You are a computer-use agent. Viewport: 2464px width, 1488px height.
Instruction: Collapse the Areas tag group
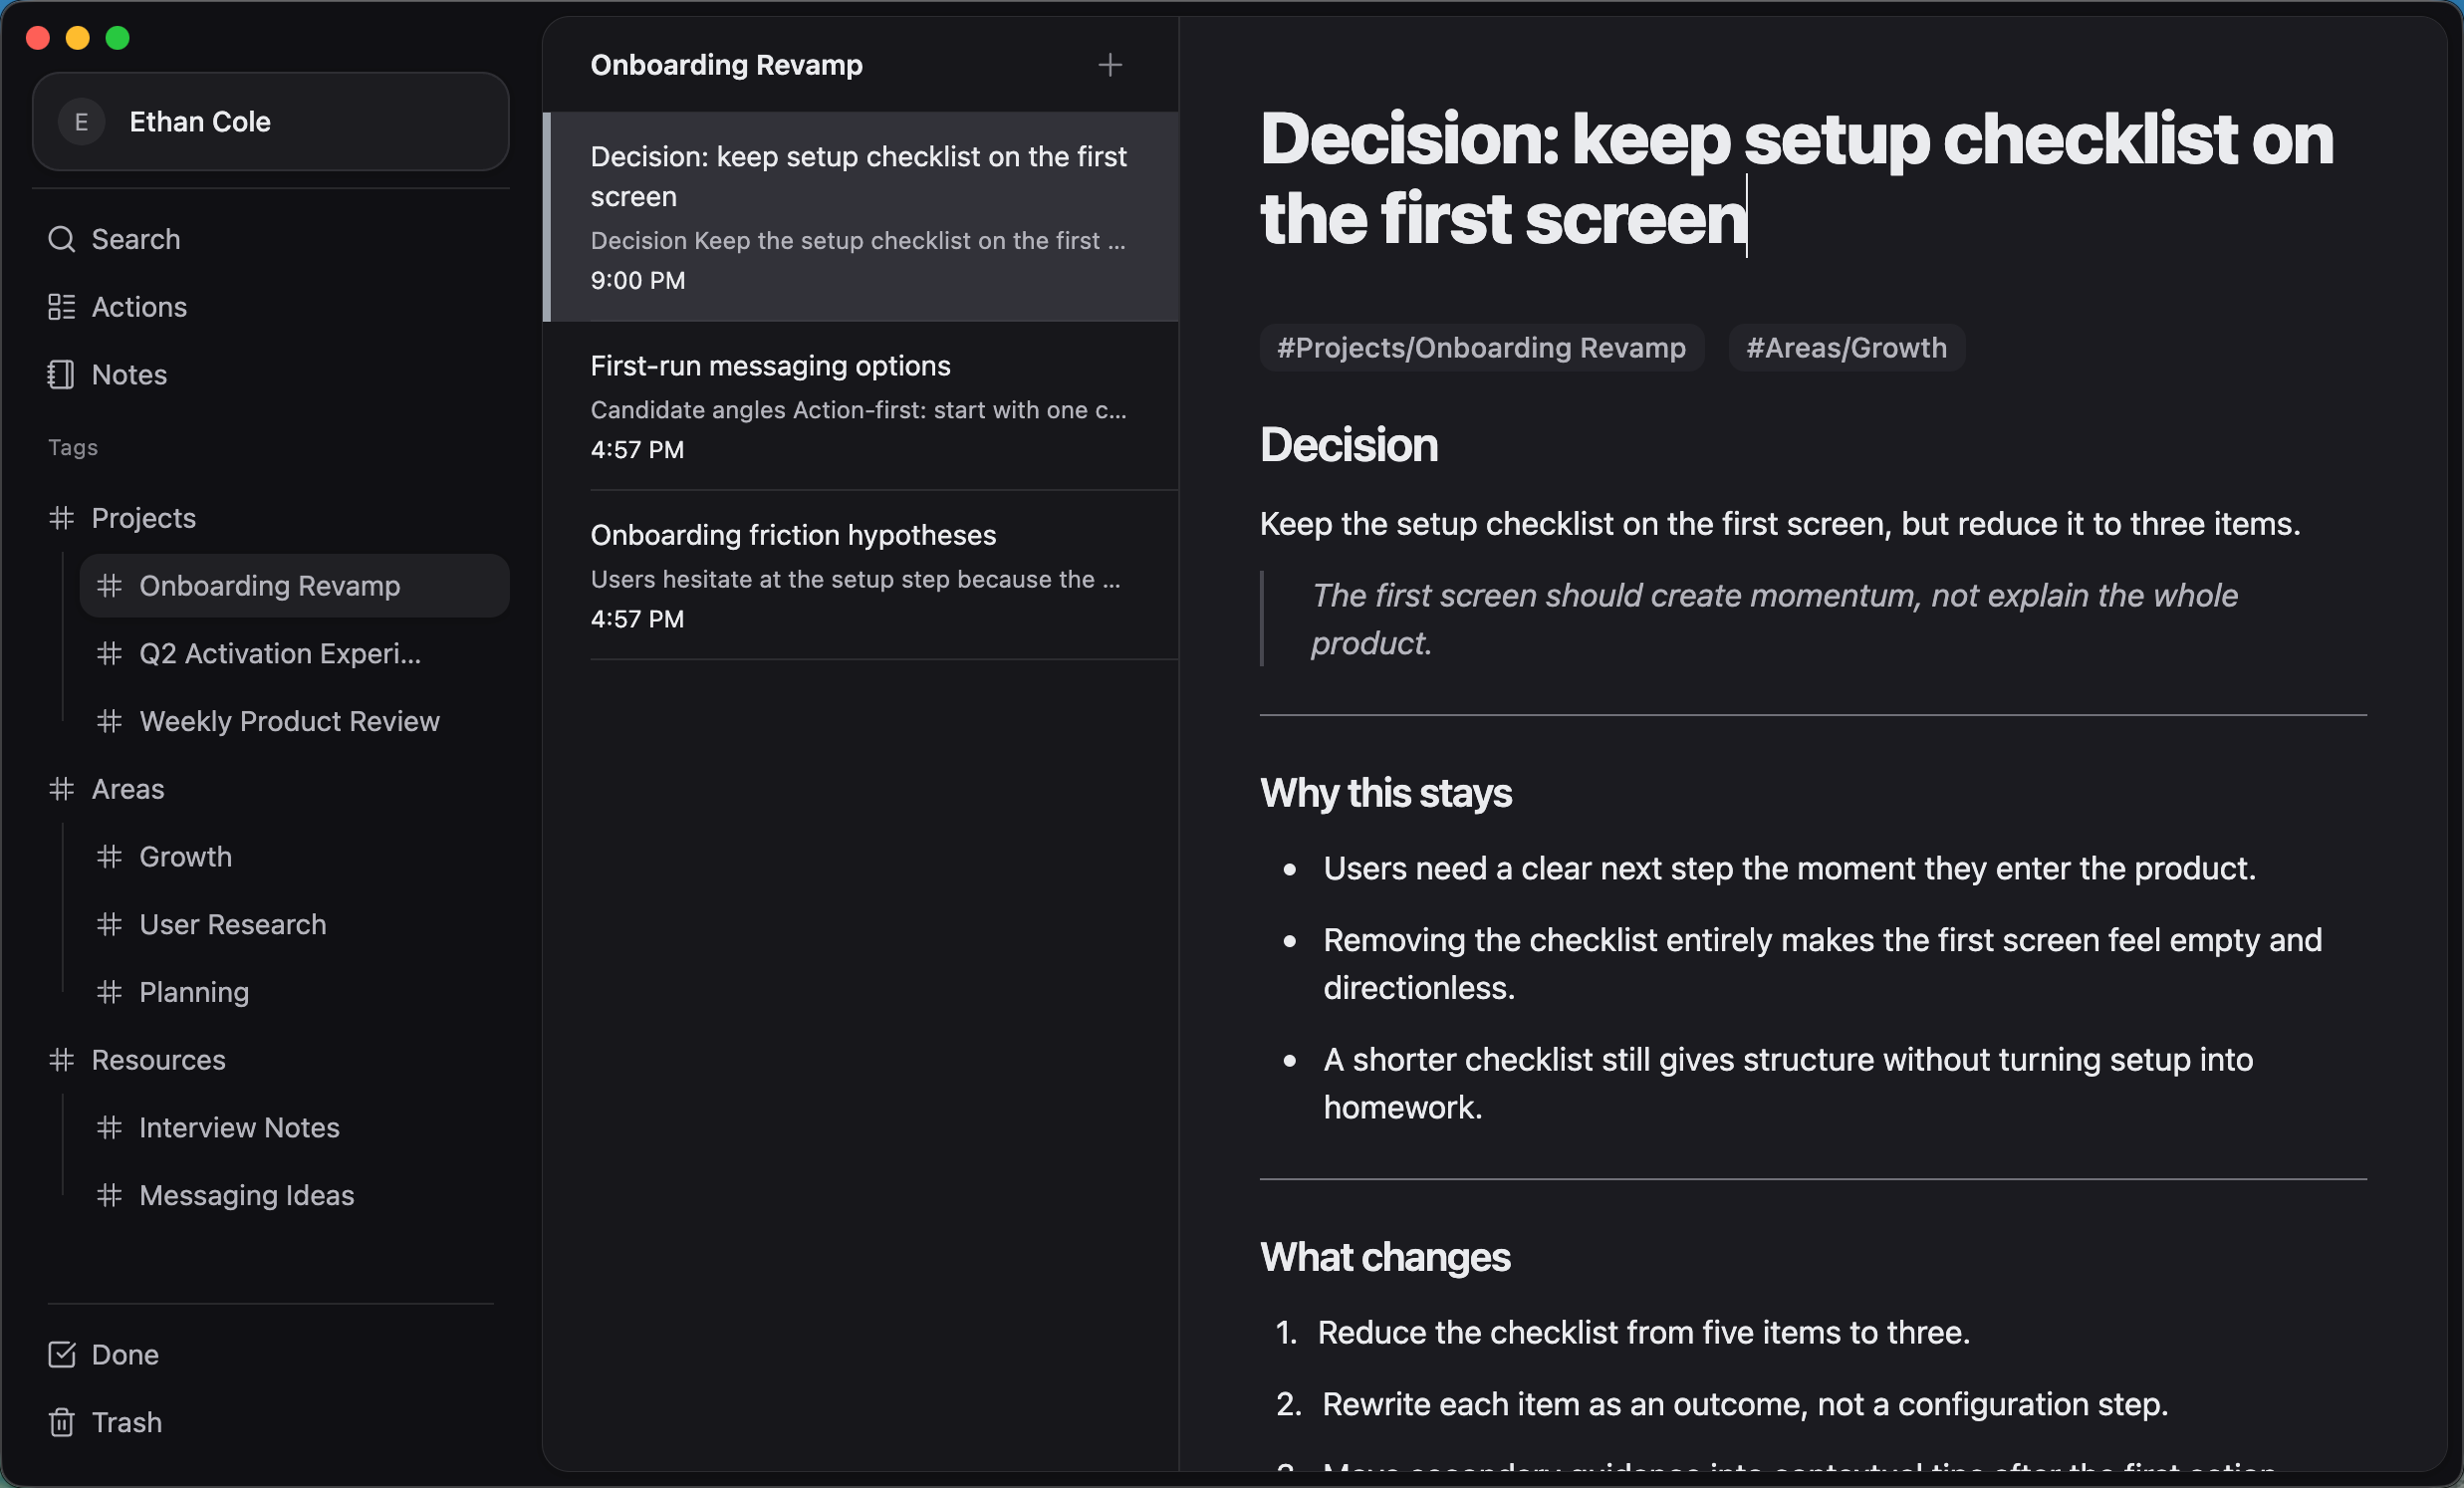[x=127, y=789]
